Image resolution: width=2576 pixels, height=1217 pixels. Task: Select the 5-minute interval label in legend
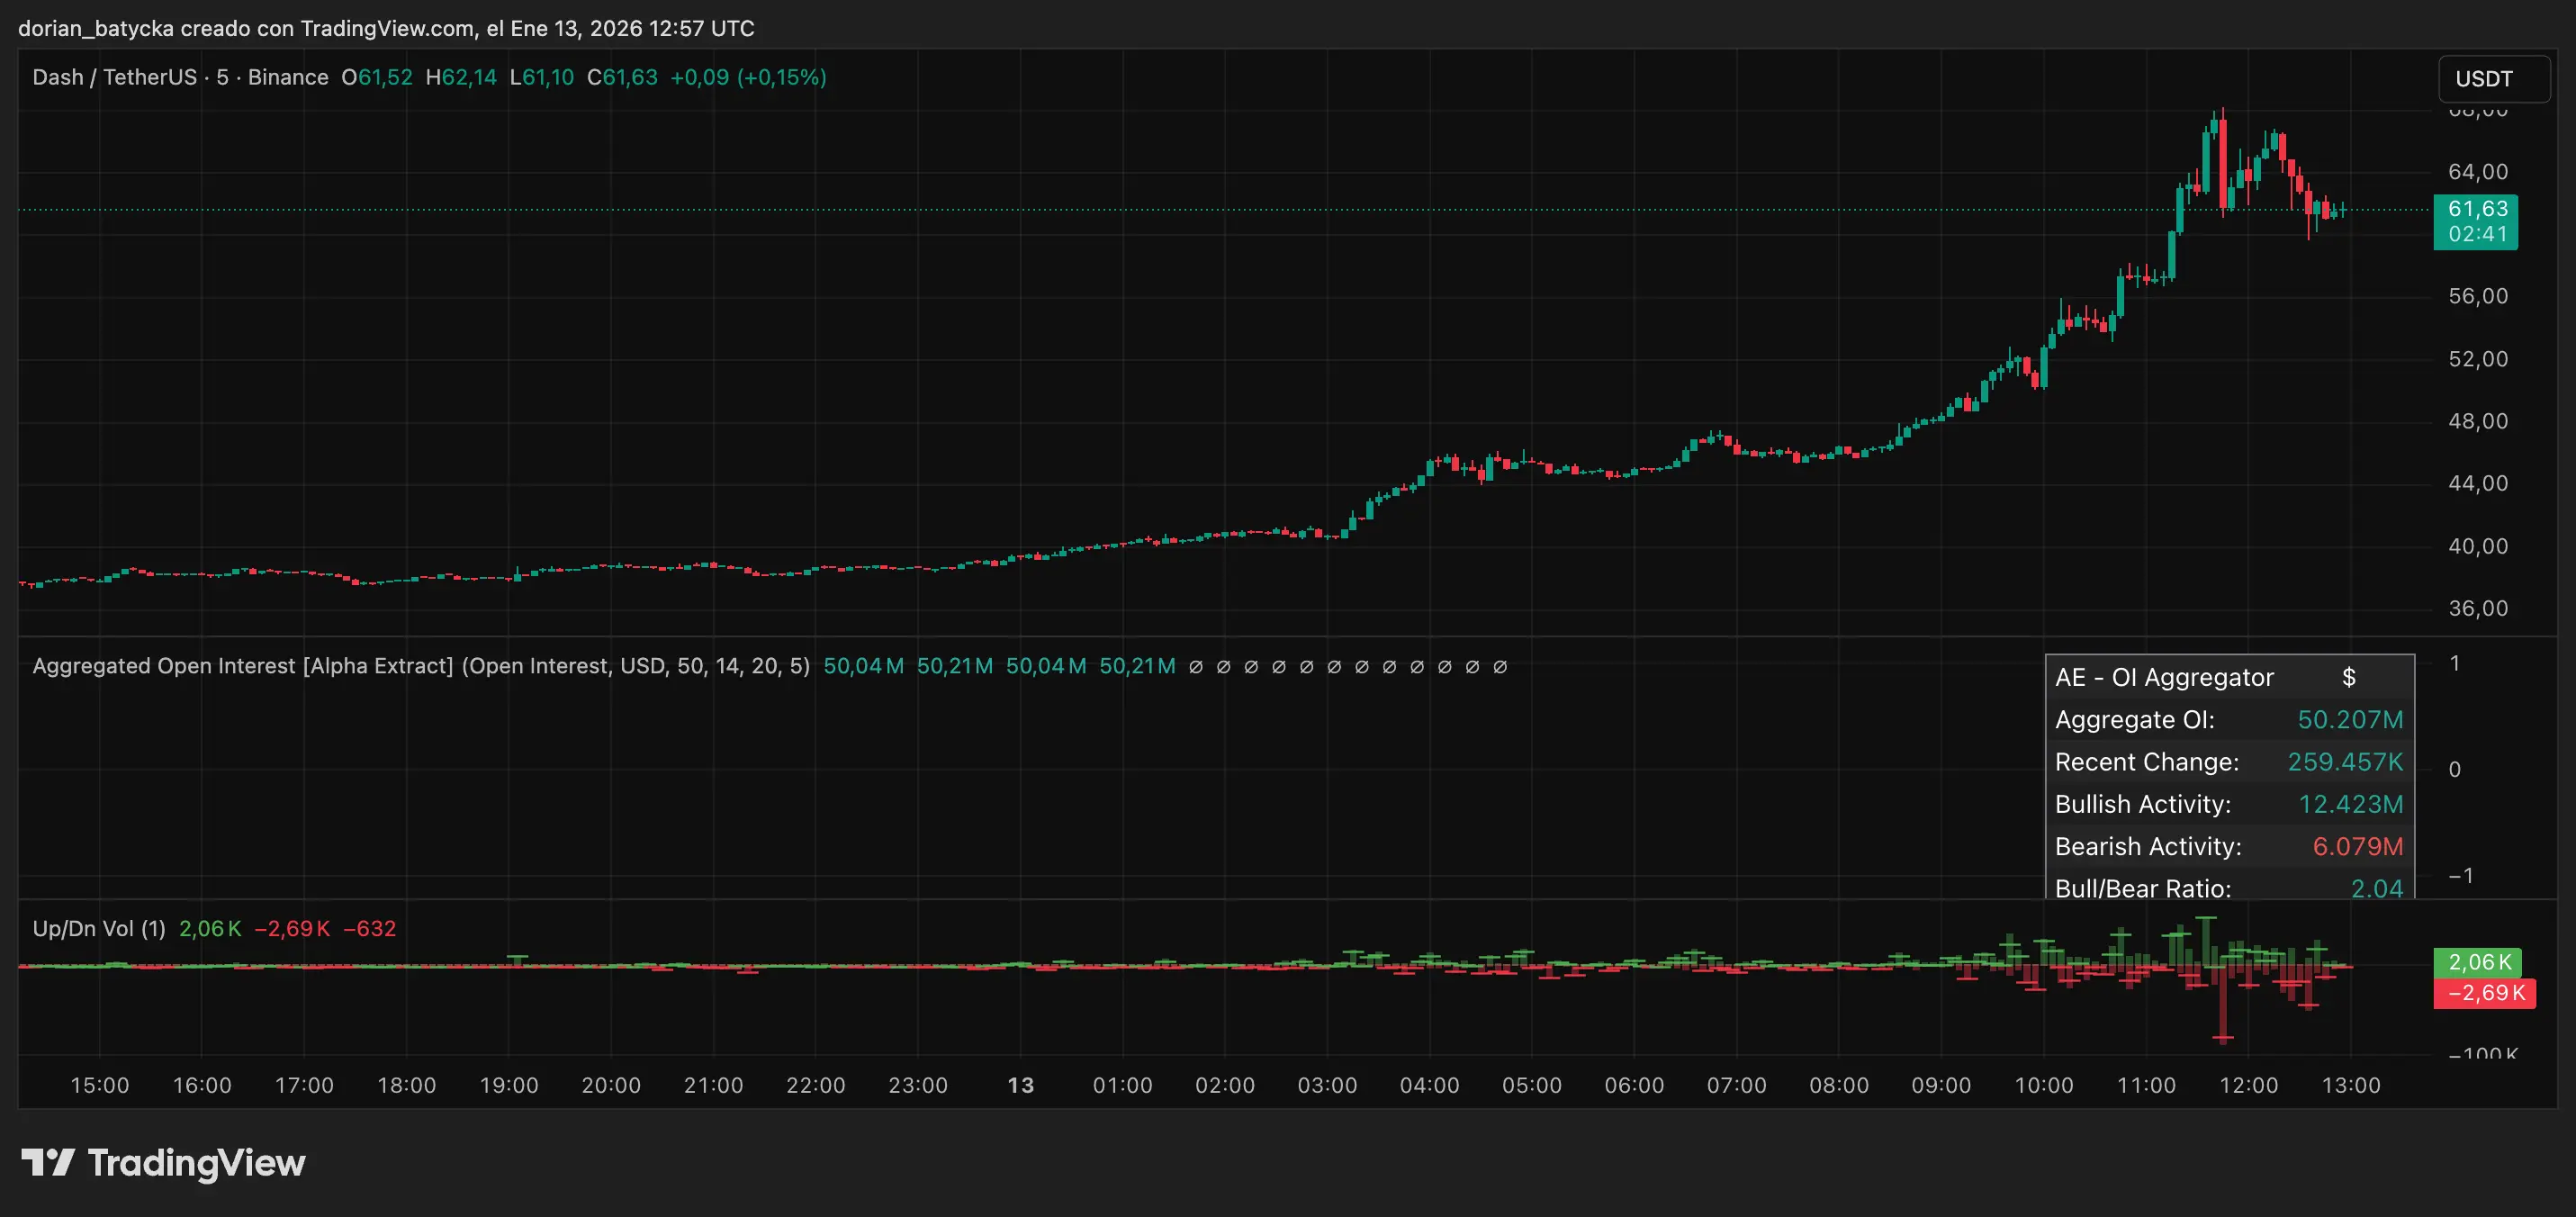222,77
